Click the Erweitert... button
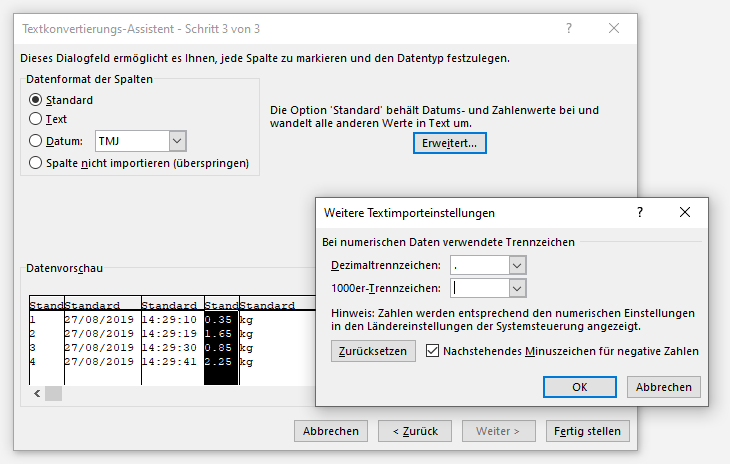Screen dimensions: 730x464 (x=449, y=143)
